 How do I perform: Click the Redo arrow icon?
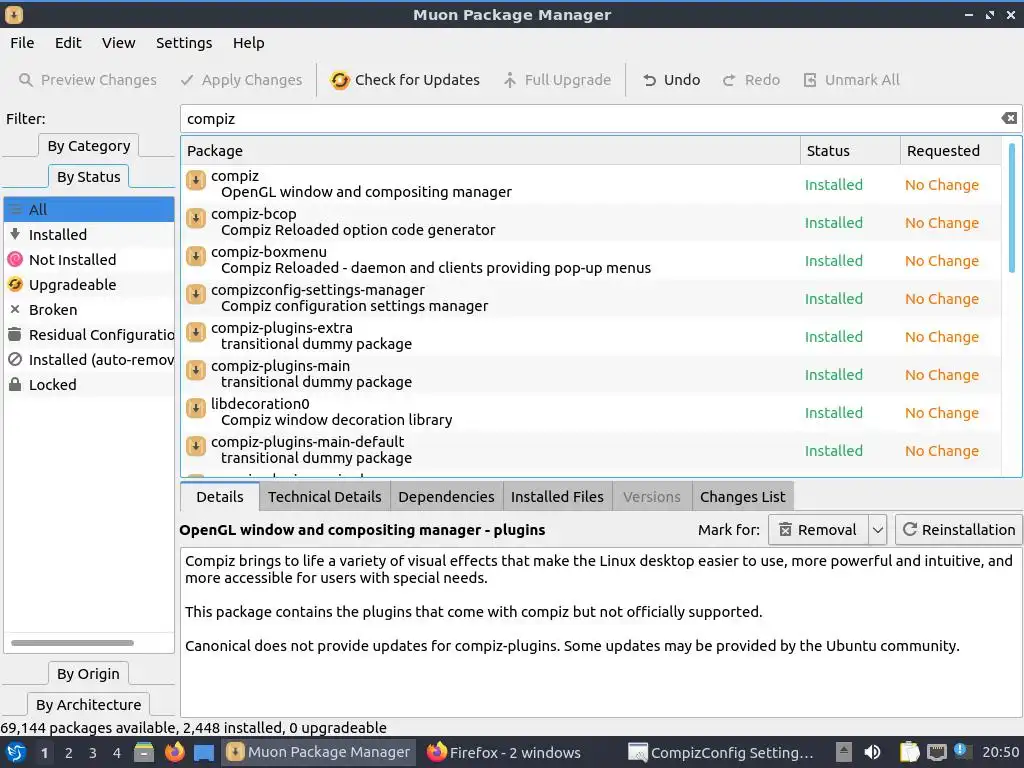[729, 80]
